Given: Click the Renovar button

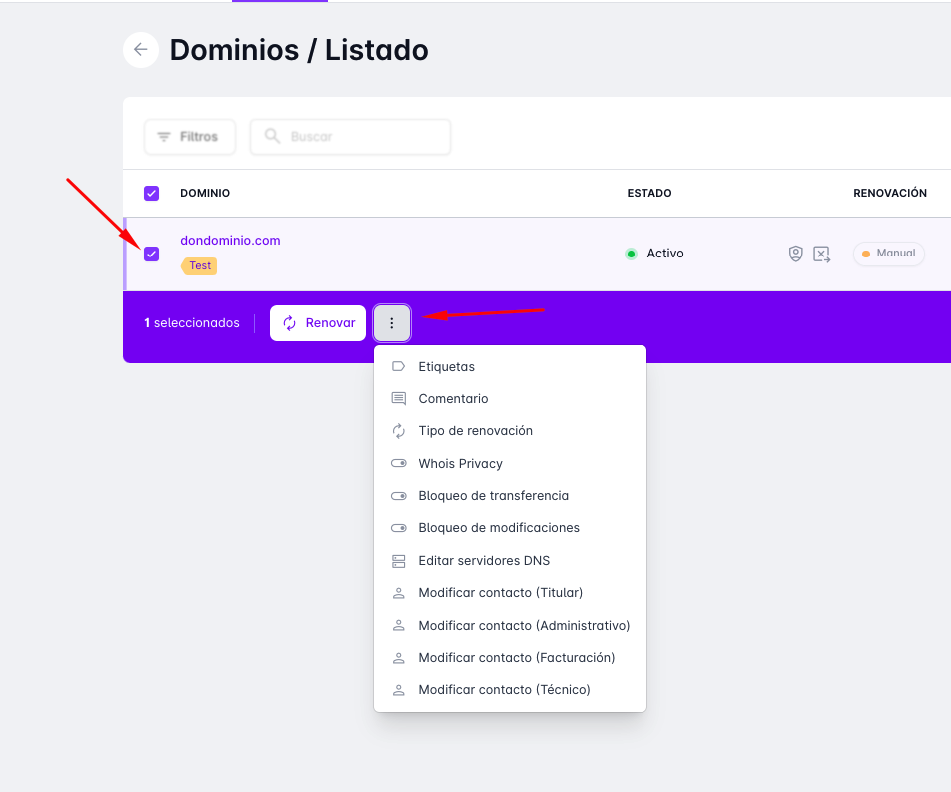Looking at the screenshot, I should click(x=318, y=323).
